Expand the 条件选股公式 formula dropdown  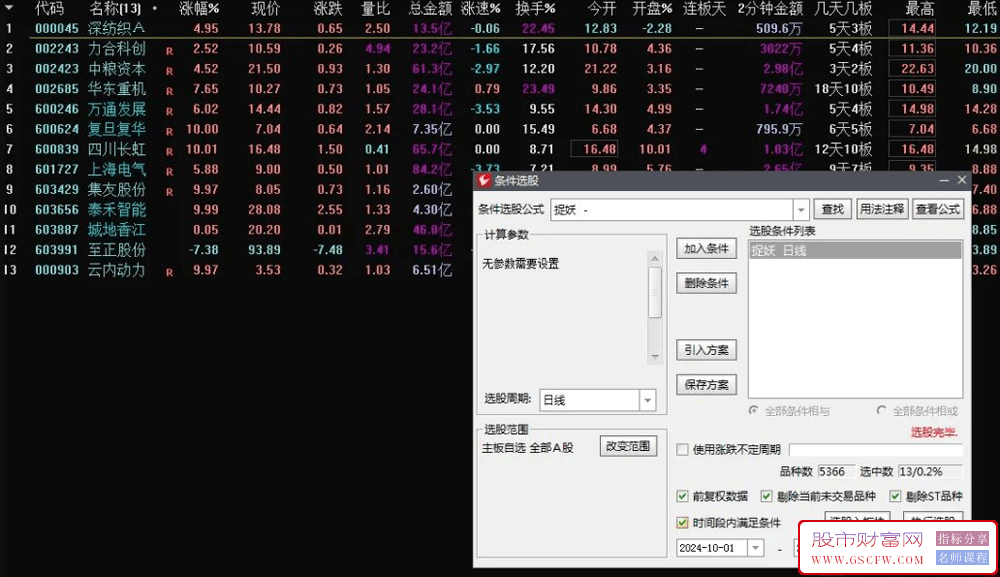pos(801,209)
